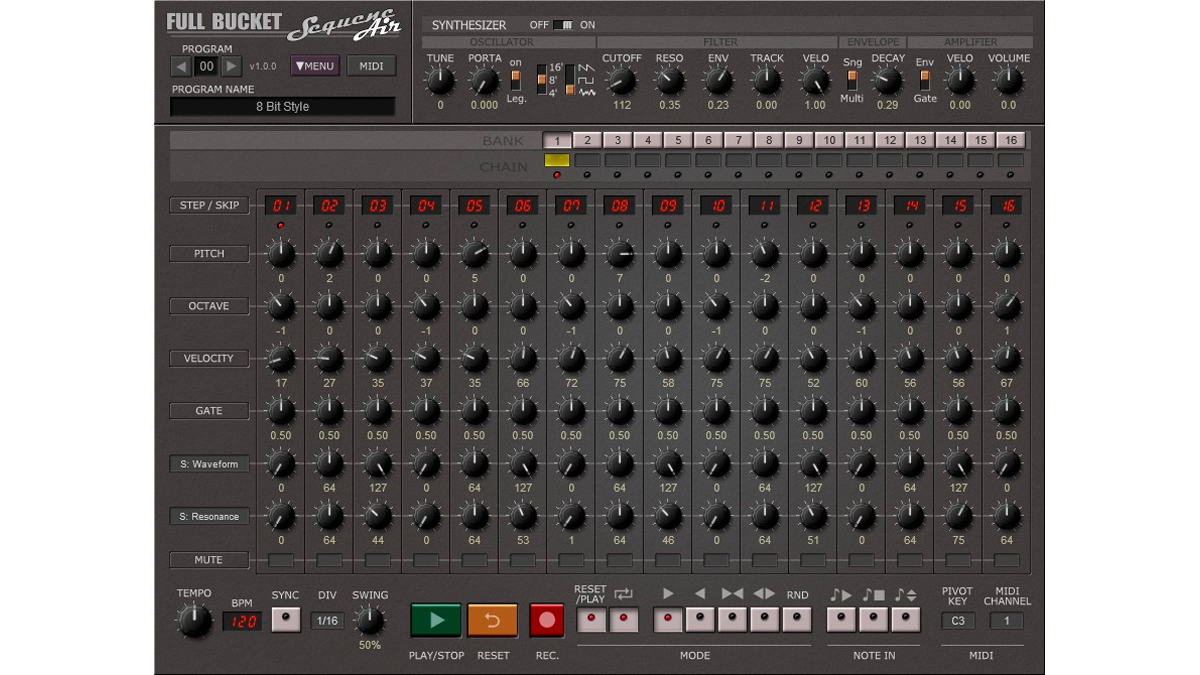
Task: Click step 08 red LED display
Action: tap(619, 206)
